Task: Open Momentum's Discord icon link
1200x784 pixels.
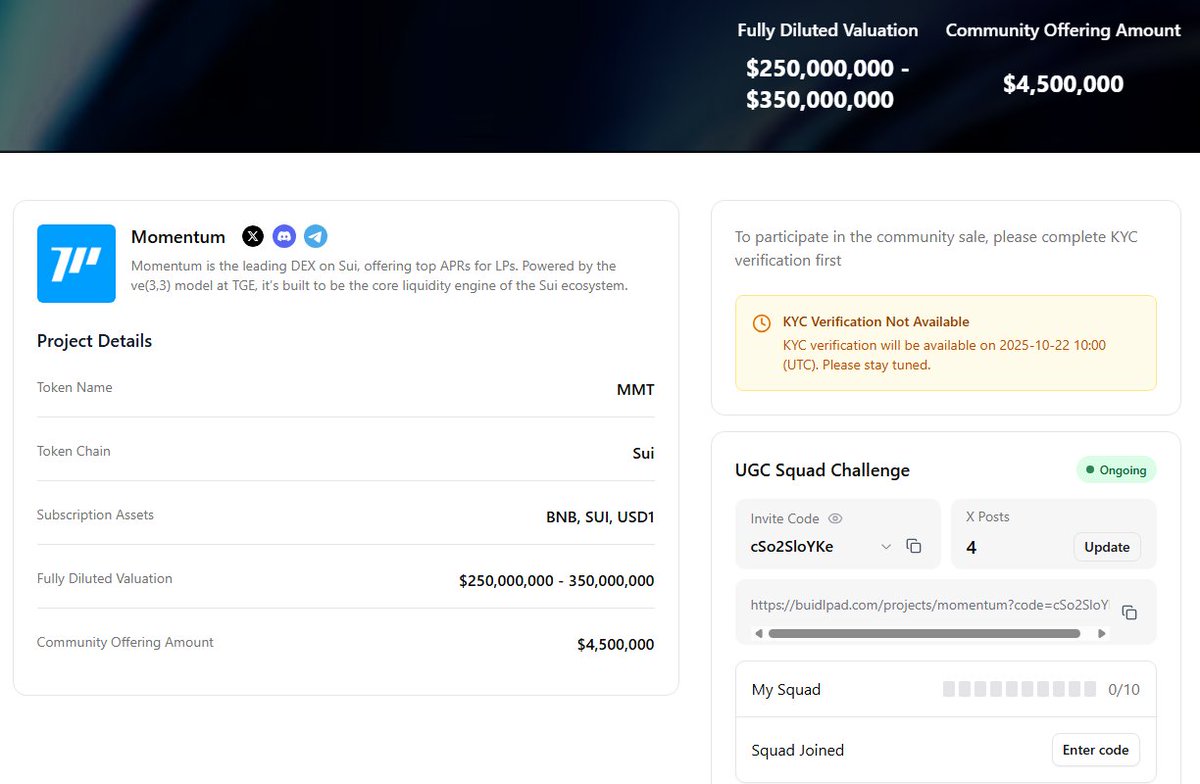Action: click(x=285, y=236)
